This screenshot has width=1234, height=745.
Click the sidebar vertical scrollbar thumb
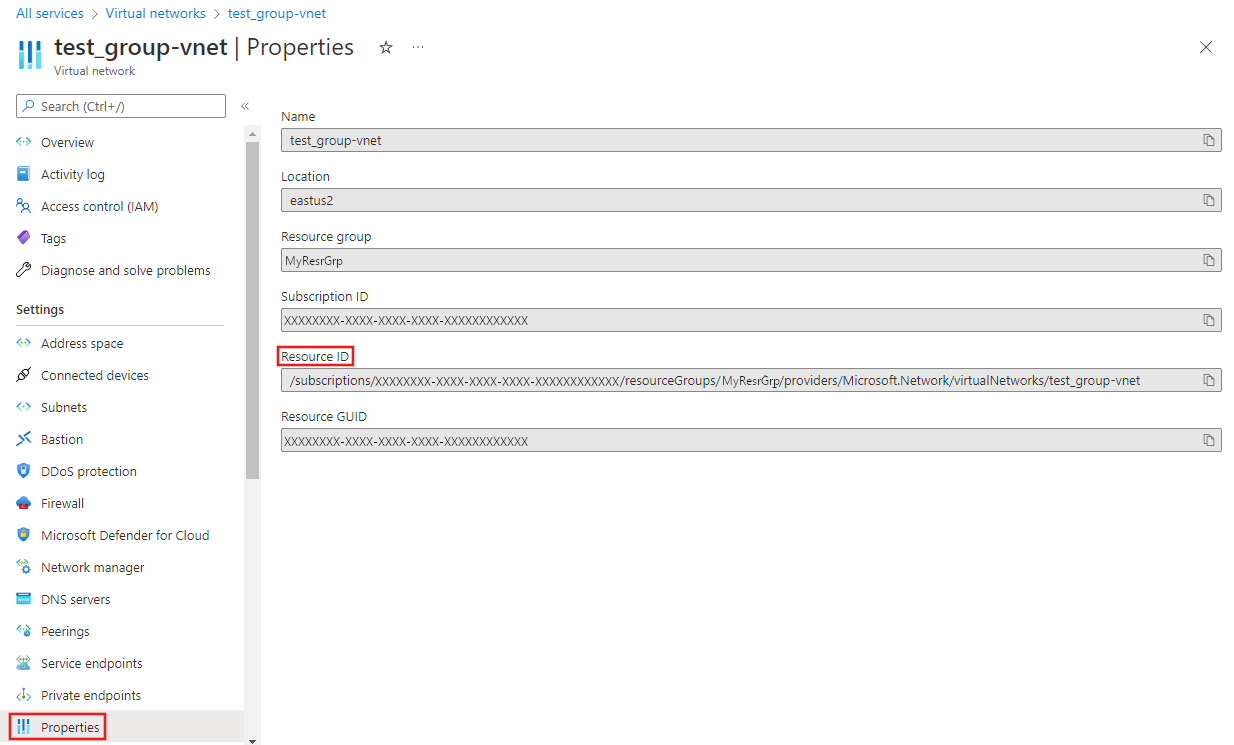click(x=252, y=310)
